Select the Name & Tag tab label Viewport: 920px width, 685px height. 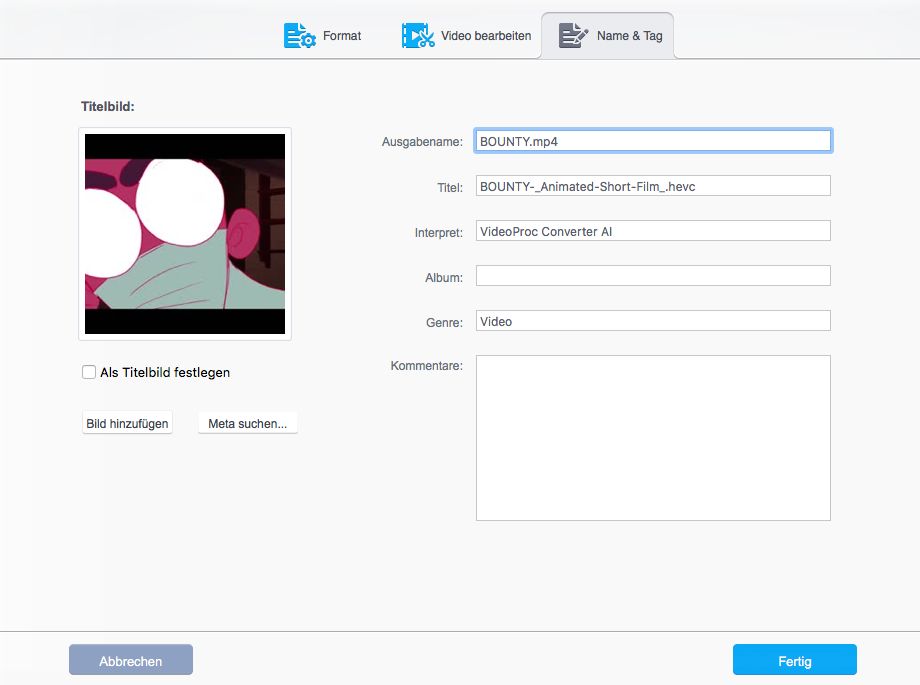(x=630, y=36)
